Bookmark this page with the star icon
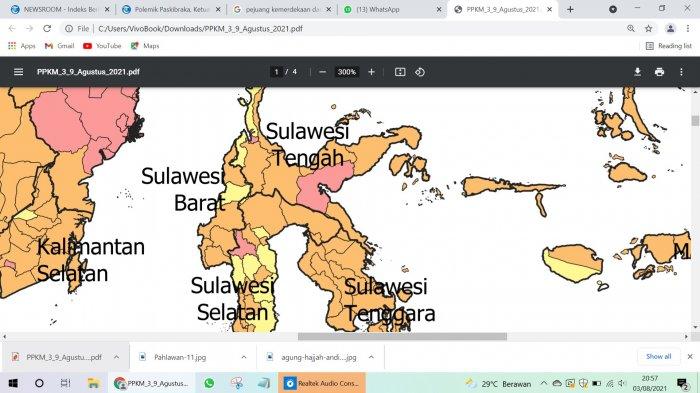 (649, 29)
